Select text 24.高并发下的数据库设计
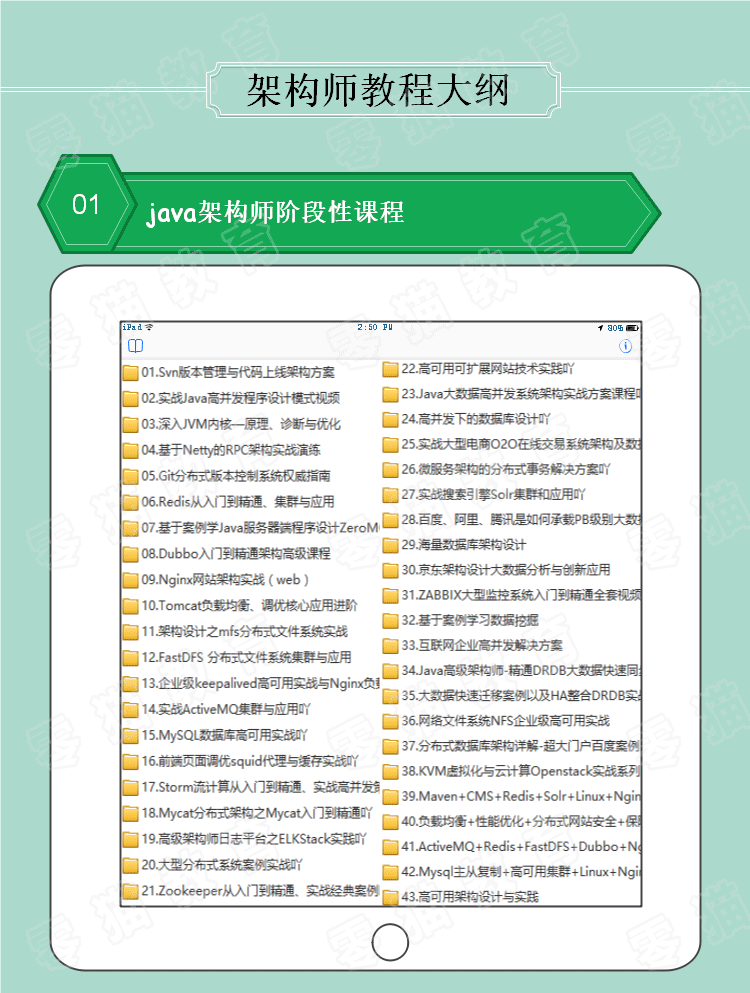 [476, 419]
